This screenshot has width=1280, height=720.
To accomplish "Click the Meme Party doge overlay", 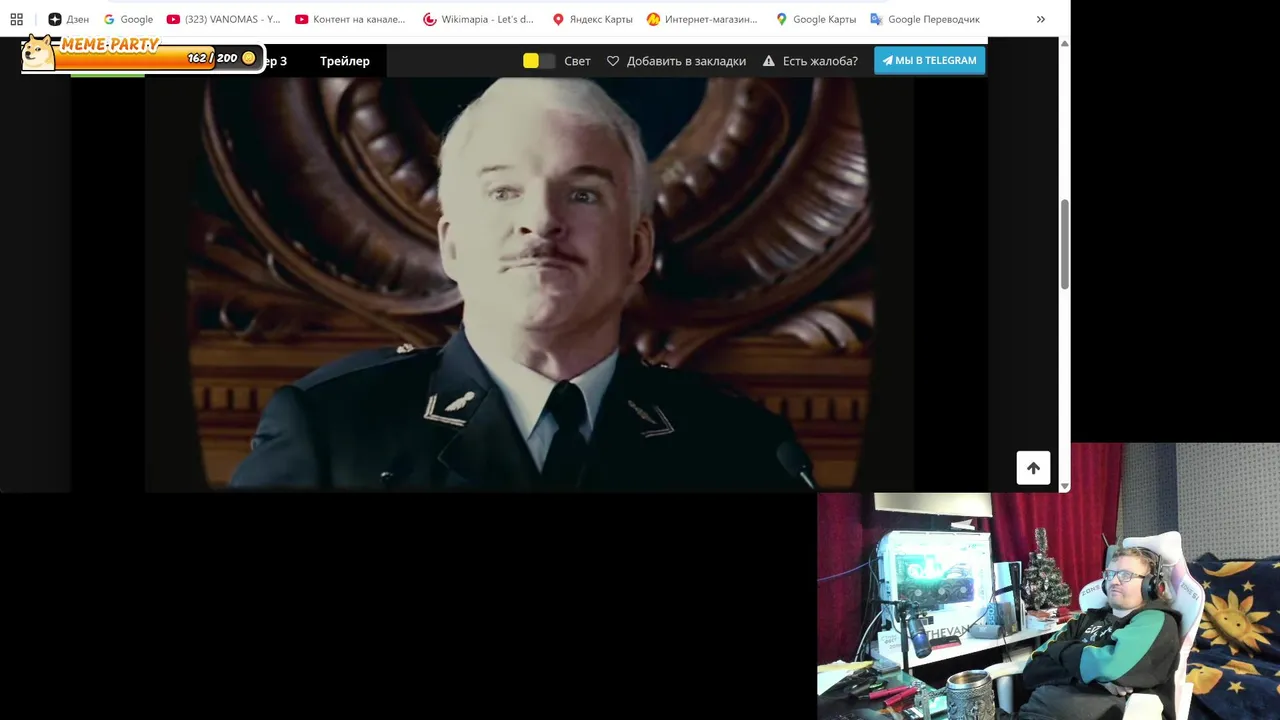I will point(38,53).
